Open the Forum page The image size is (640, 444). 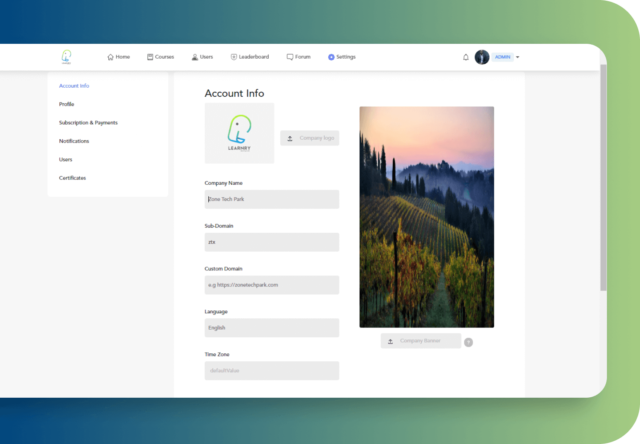(x=298, y=57)
